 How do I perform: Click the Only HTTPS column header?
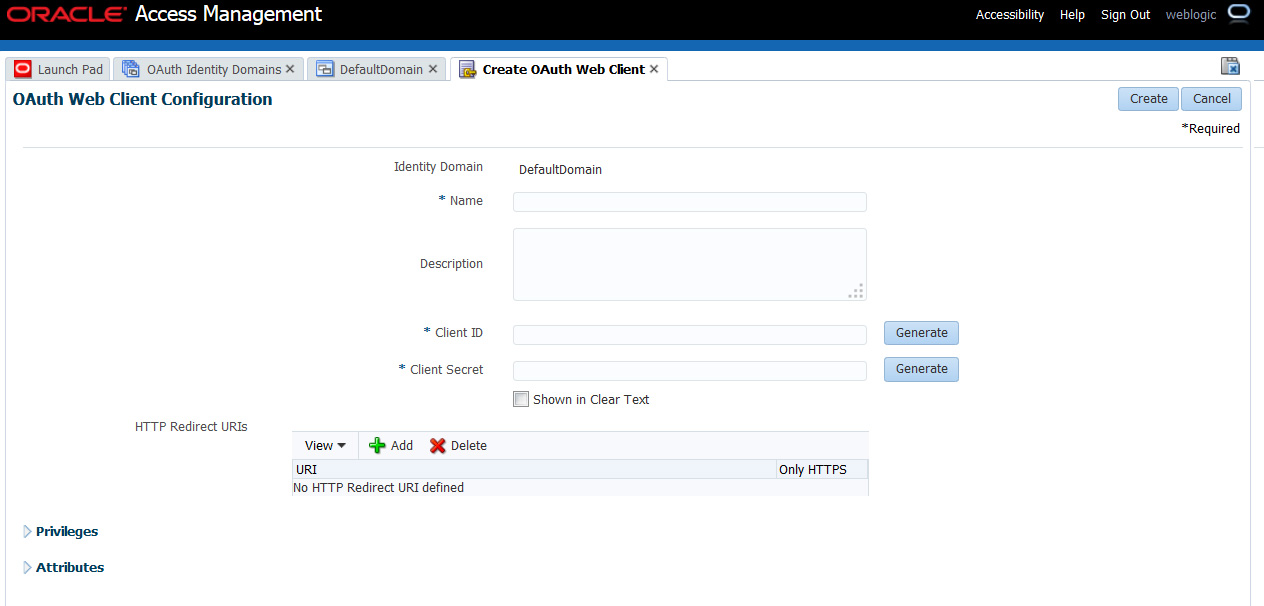point(822,469)
